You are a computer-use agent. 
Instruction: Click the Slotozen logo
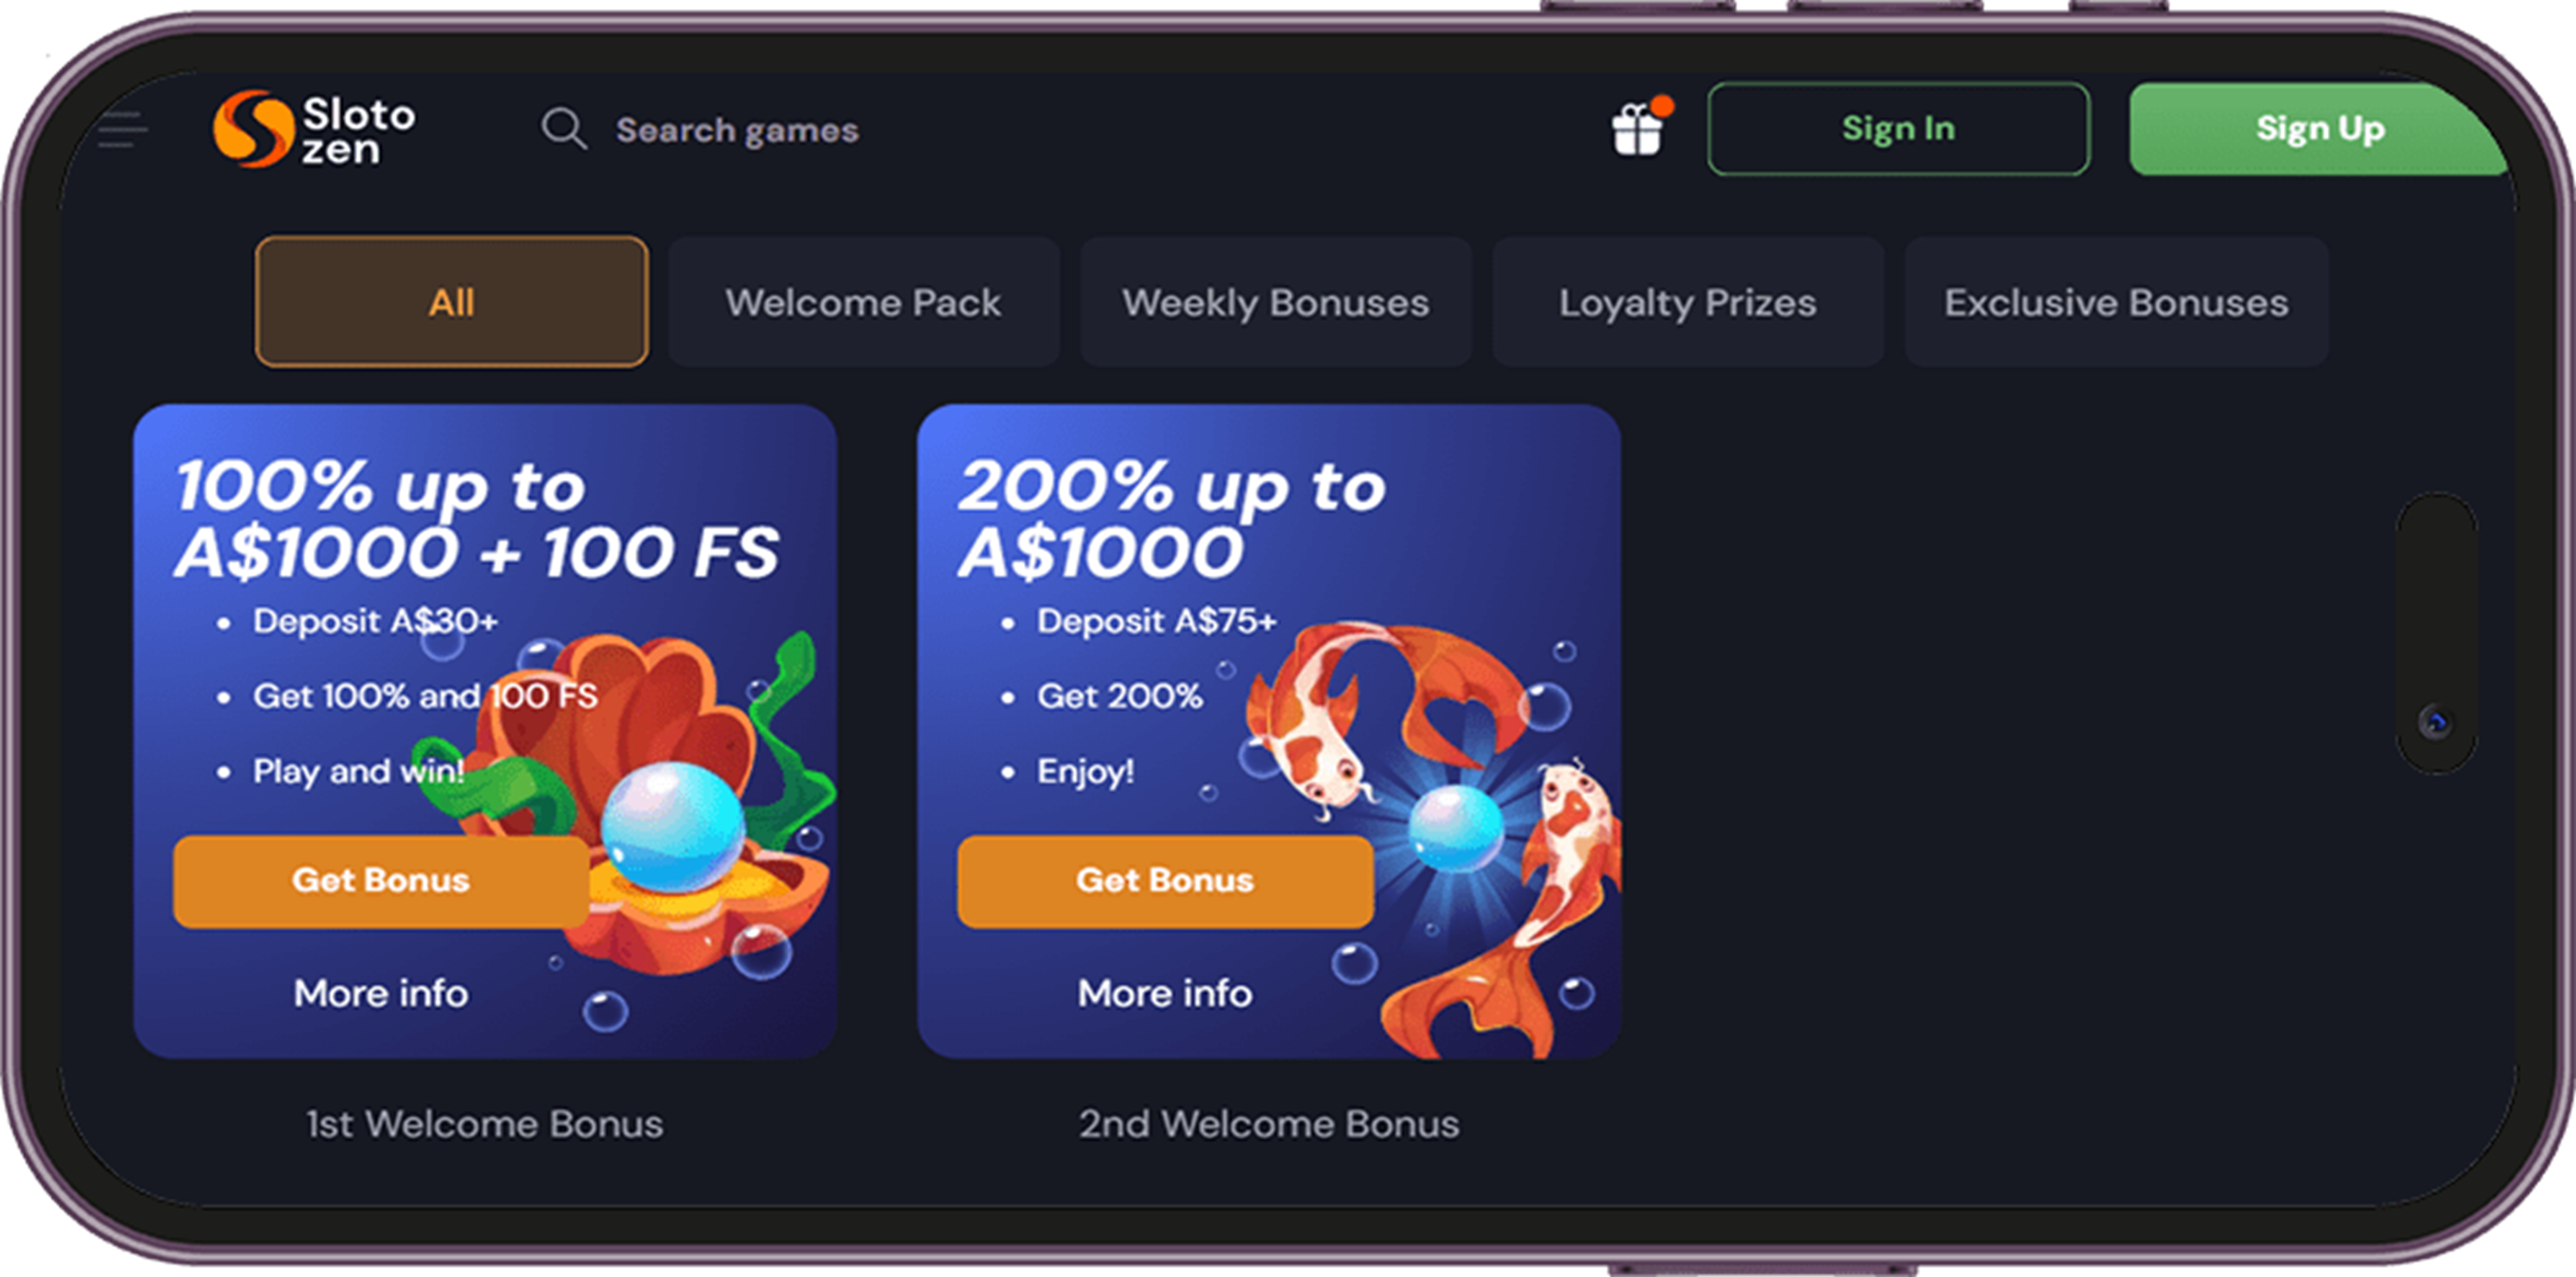pyautogui.click(x=314, y=130)
